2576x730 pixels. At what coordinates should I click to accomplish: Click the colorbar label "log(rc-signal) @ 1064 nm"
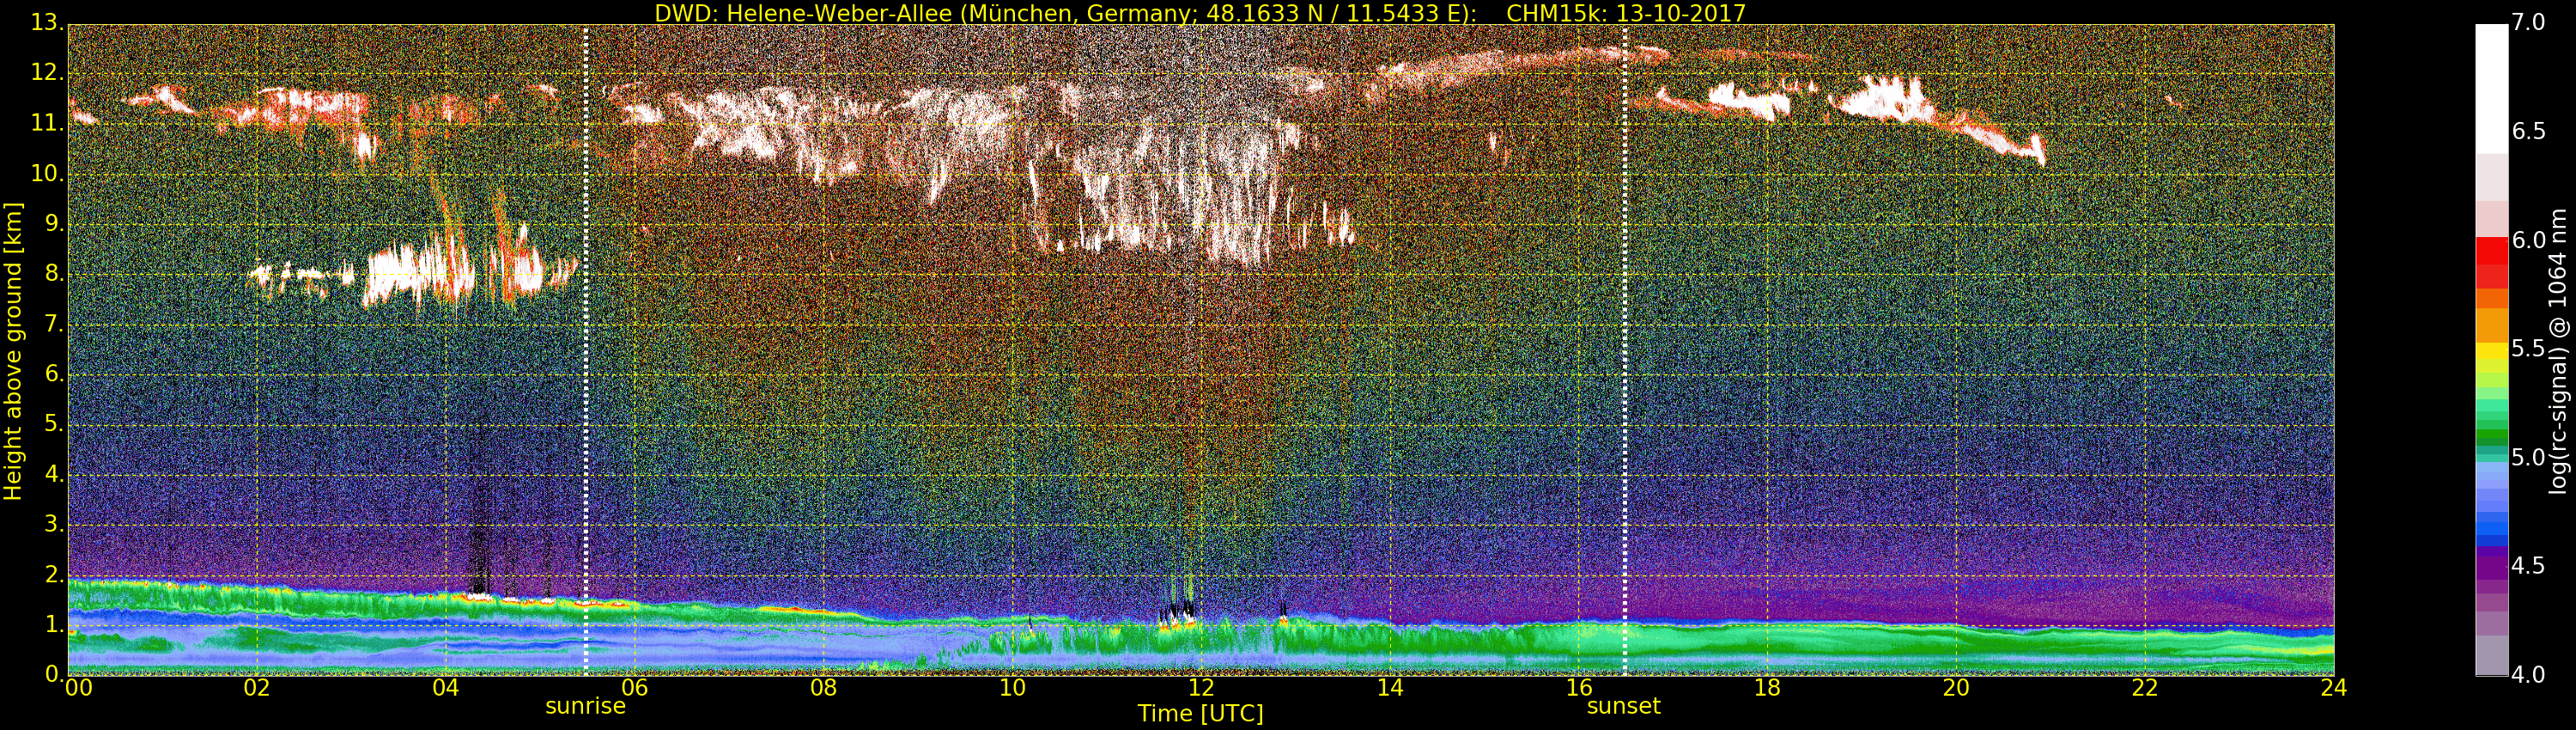2557,350
